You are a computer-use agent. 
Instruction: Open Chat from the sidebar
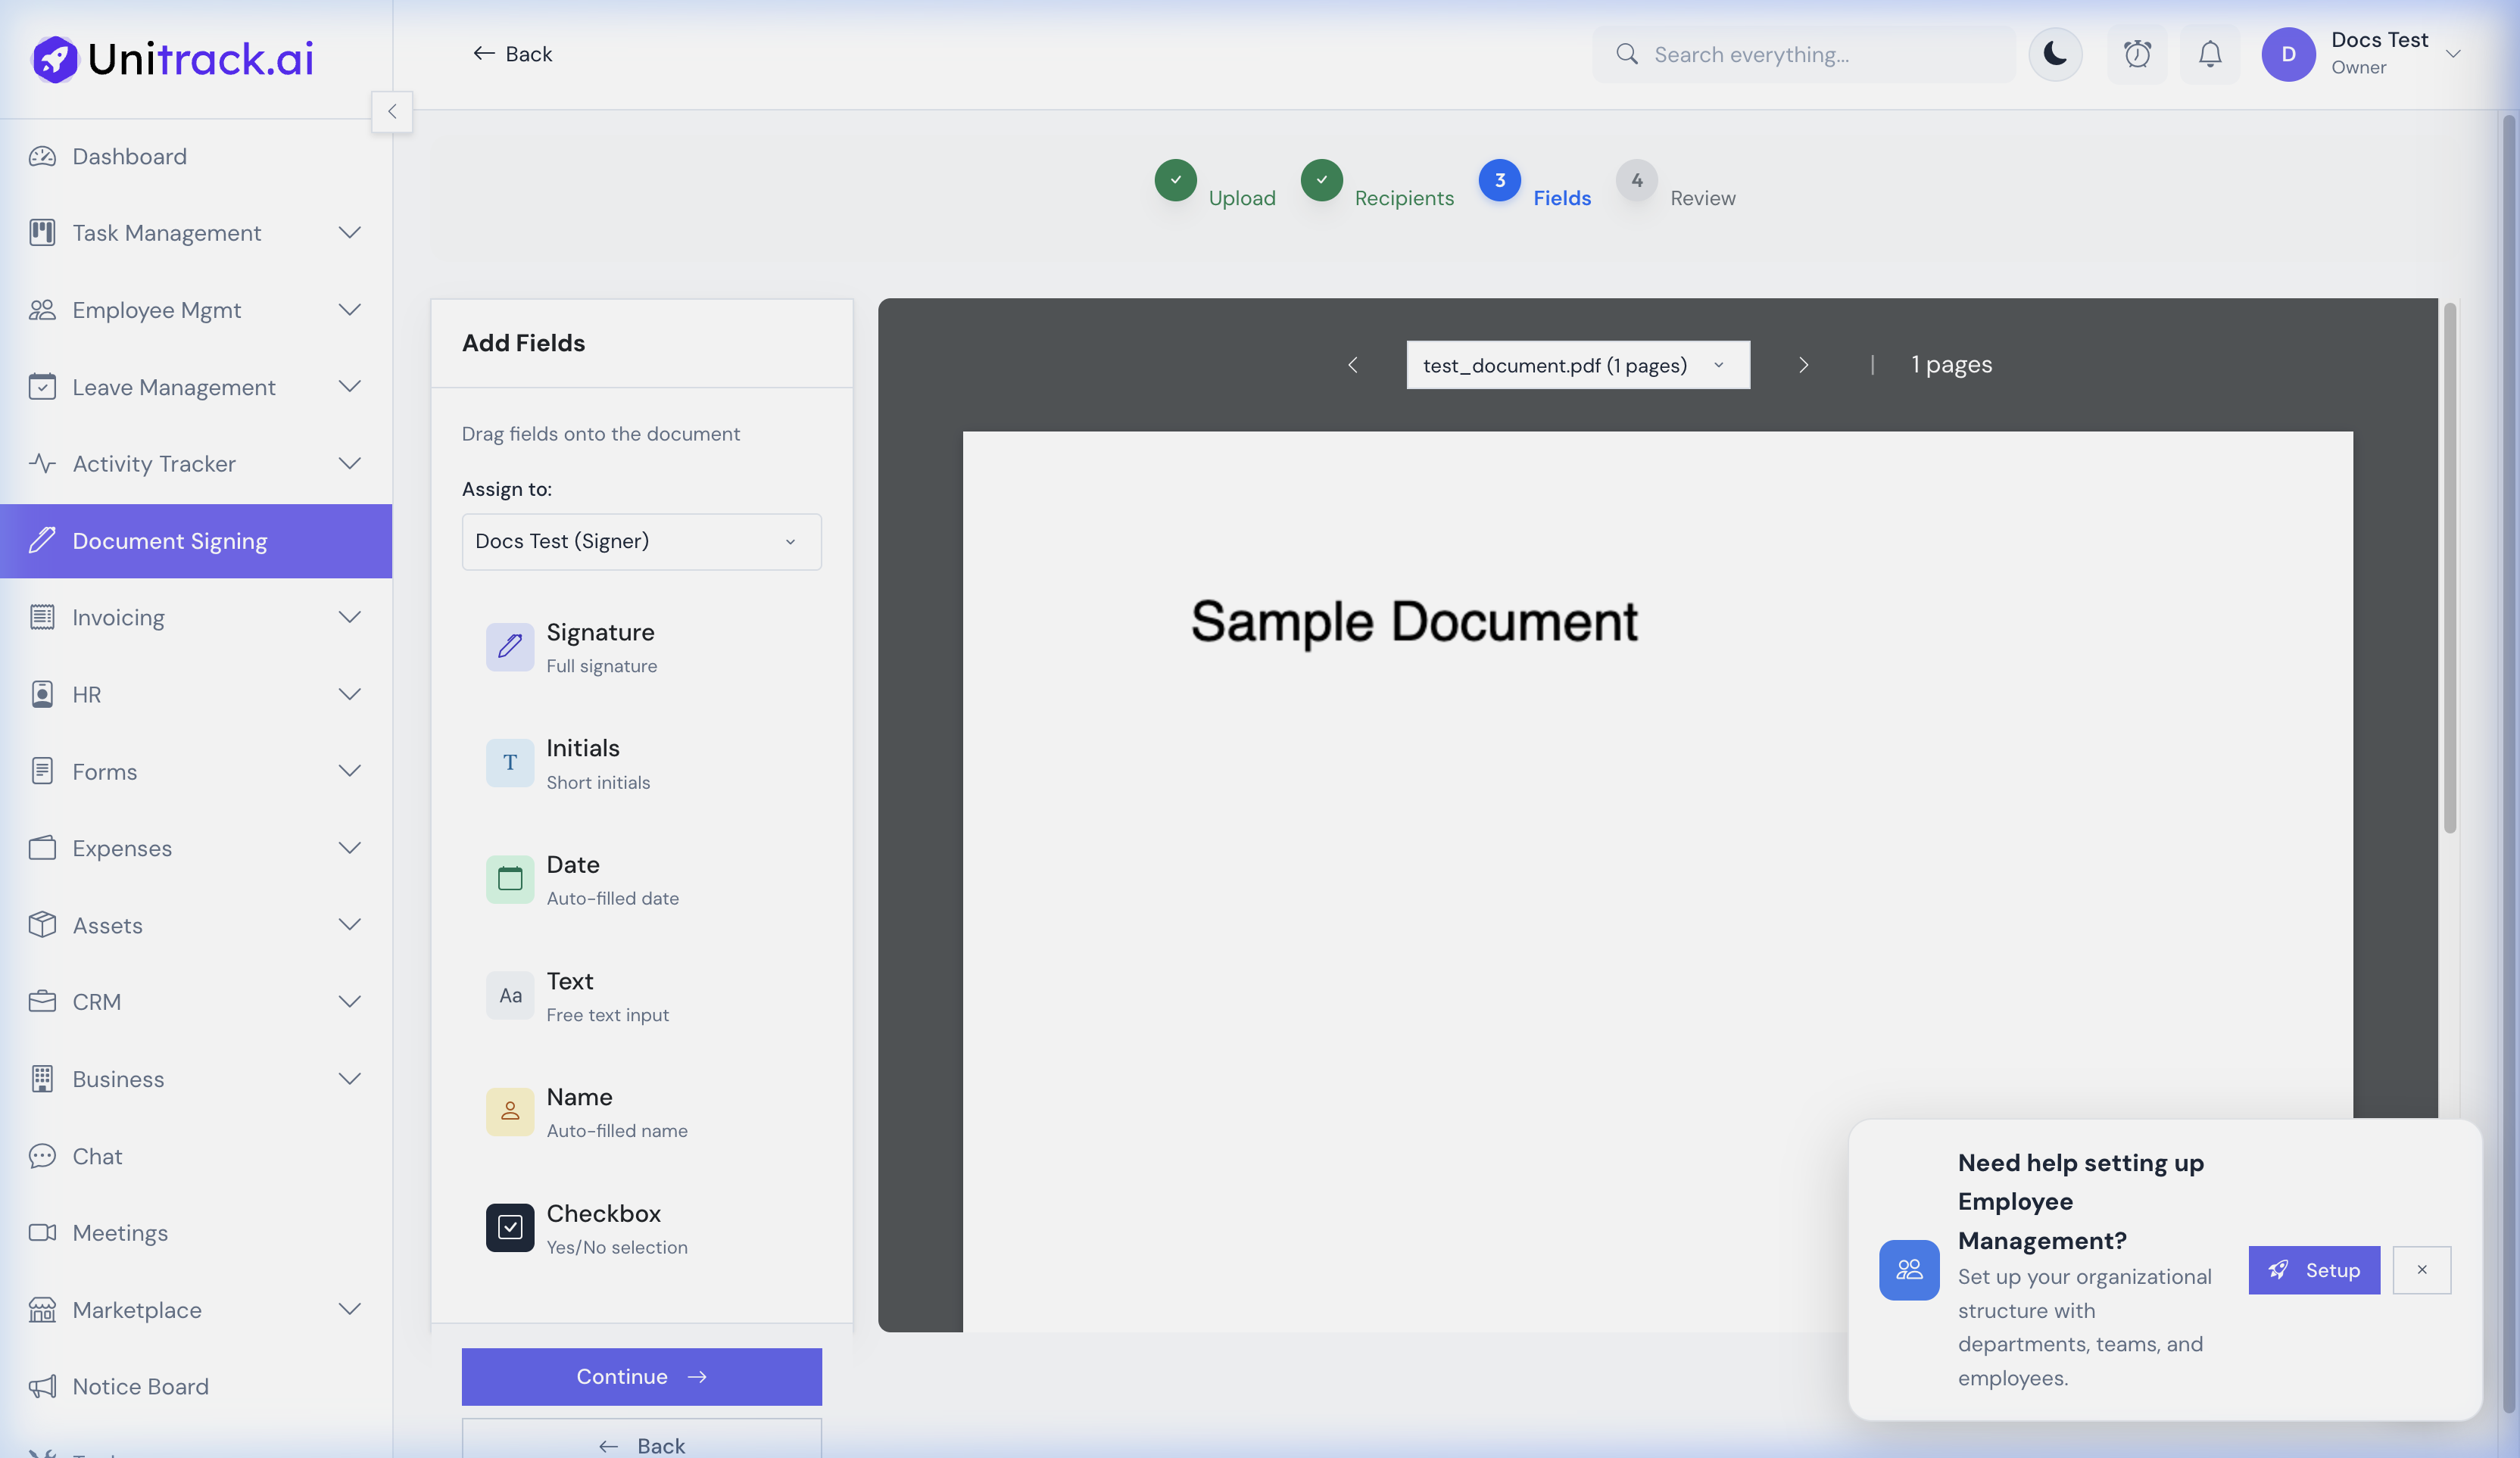97,1155
